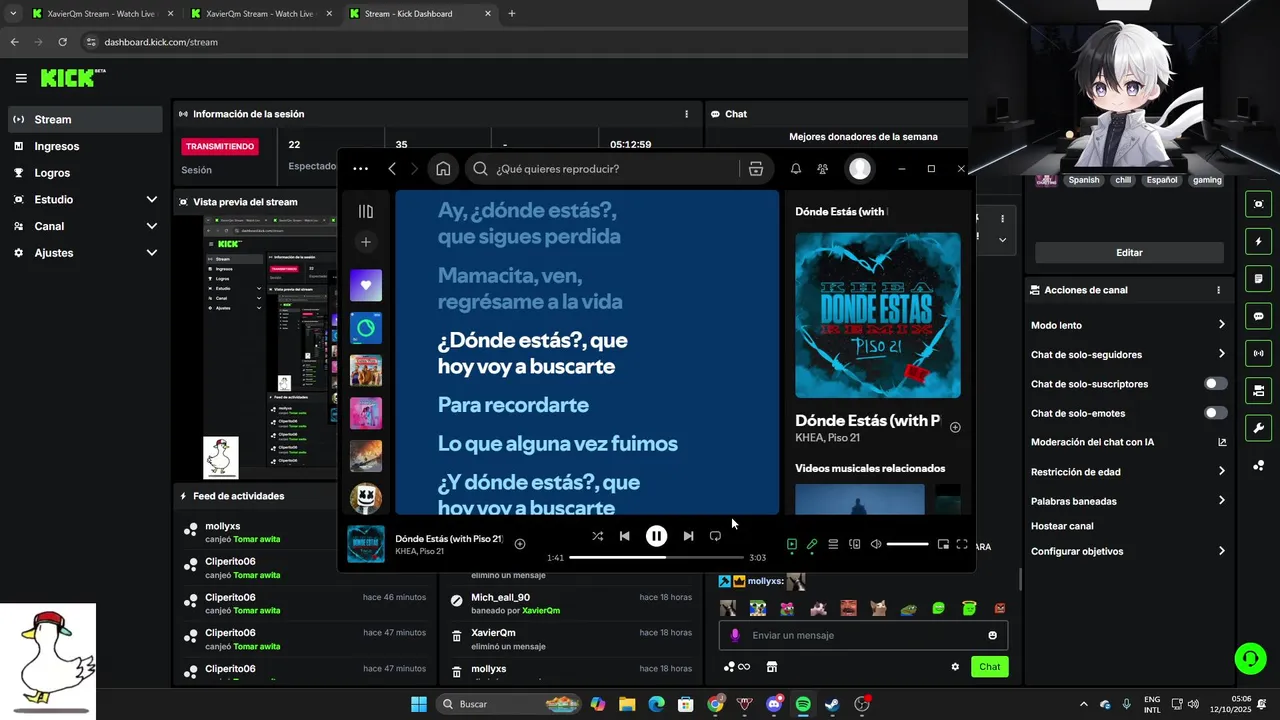Click the chat bubble icon in right sidebar
Screen dimensions: 1280x720
[1258, 316]
